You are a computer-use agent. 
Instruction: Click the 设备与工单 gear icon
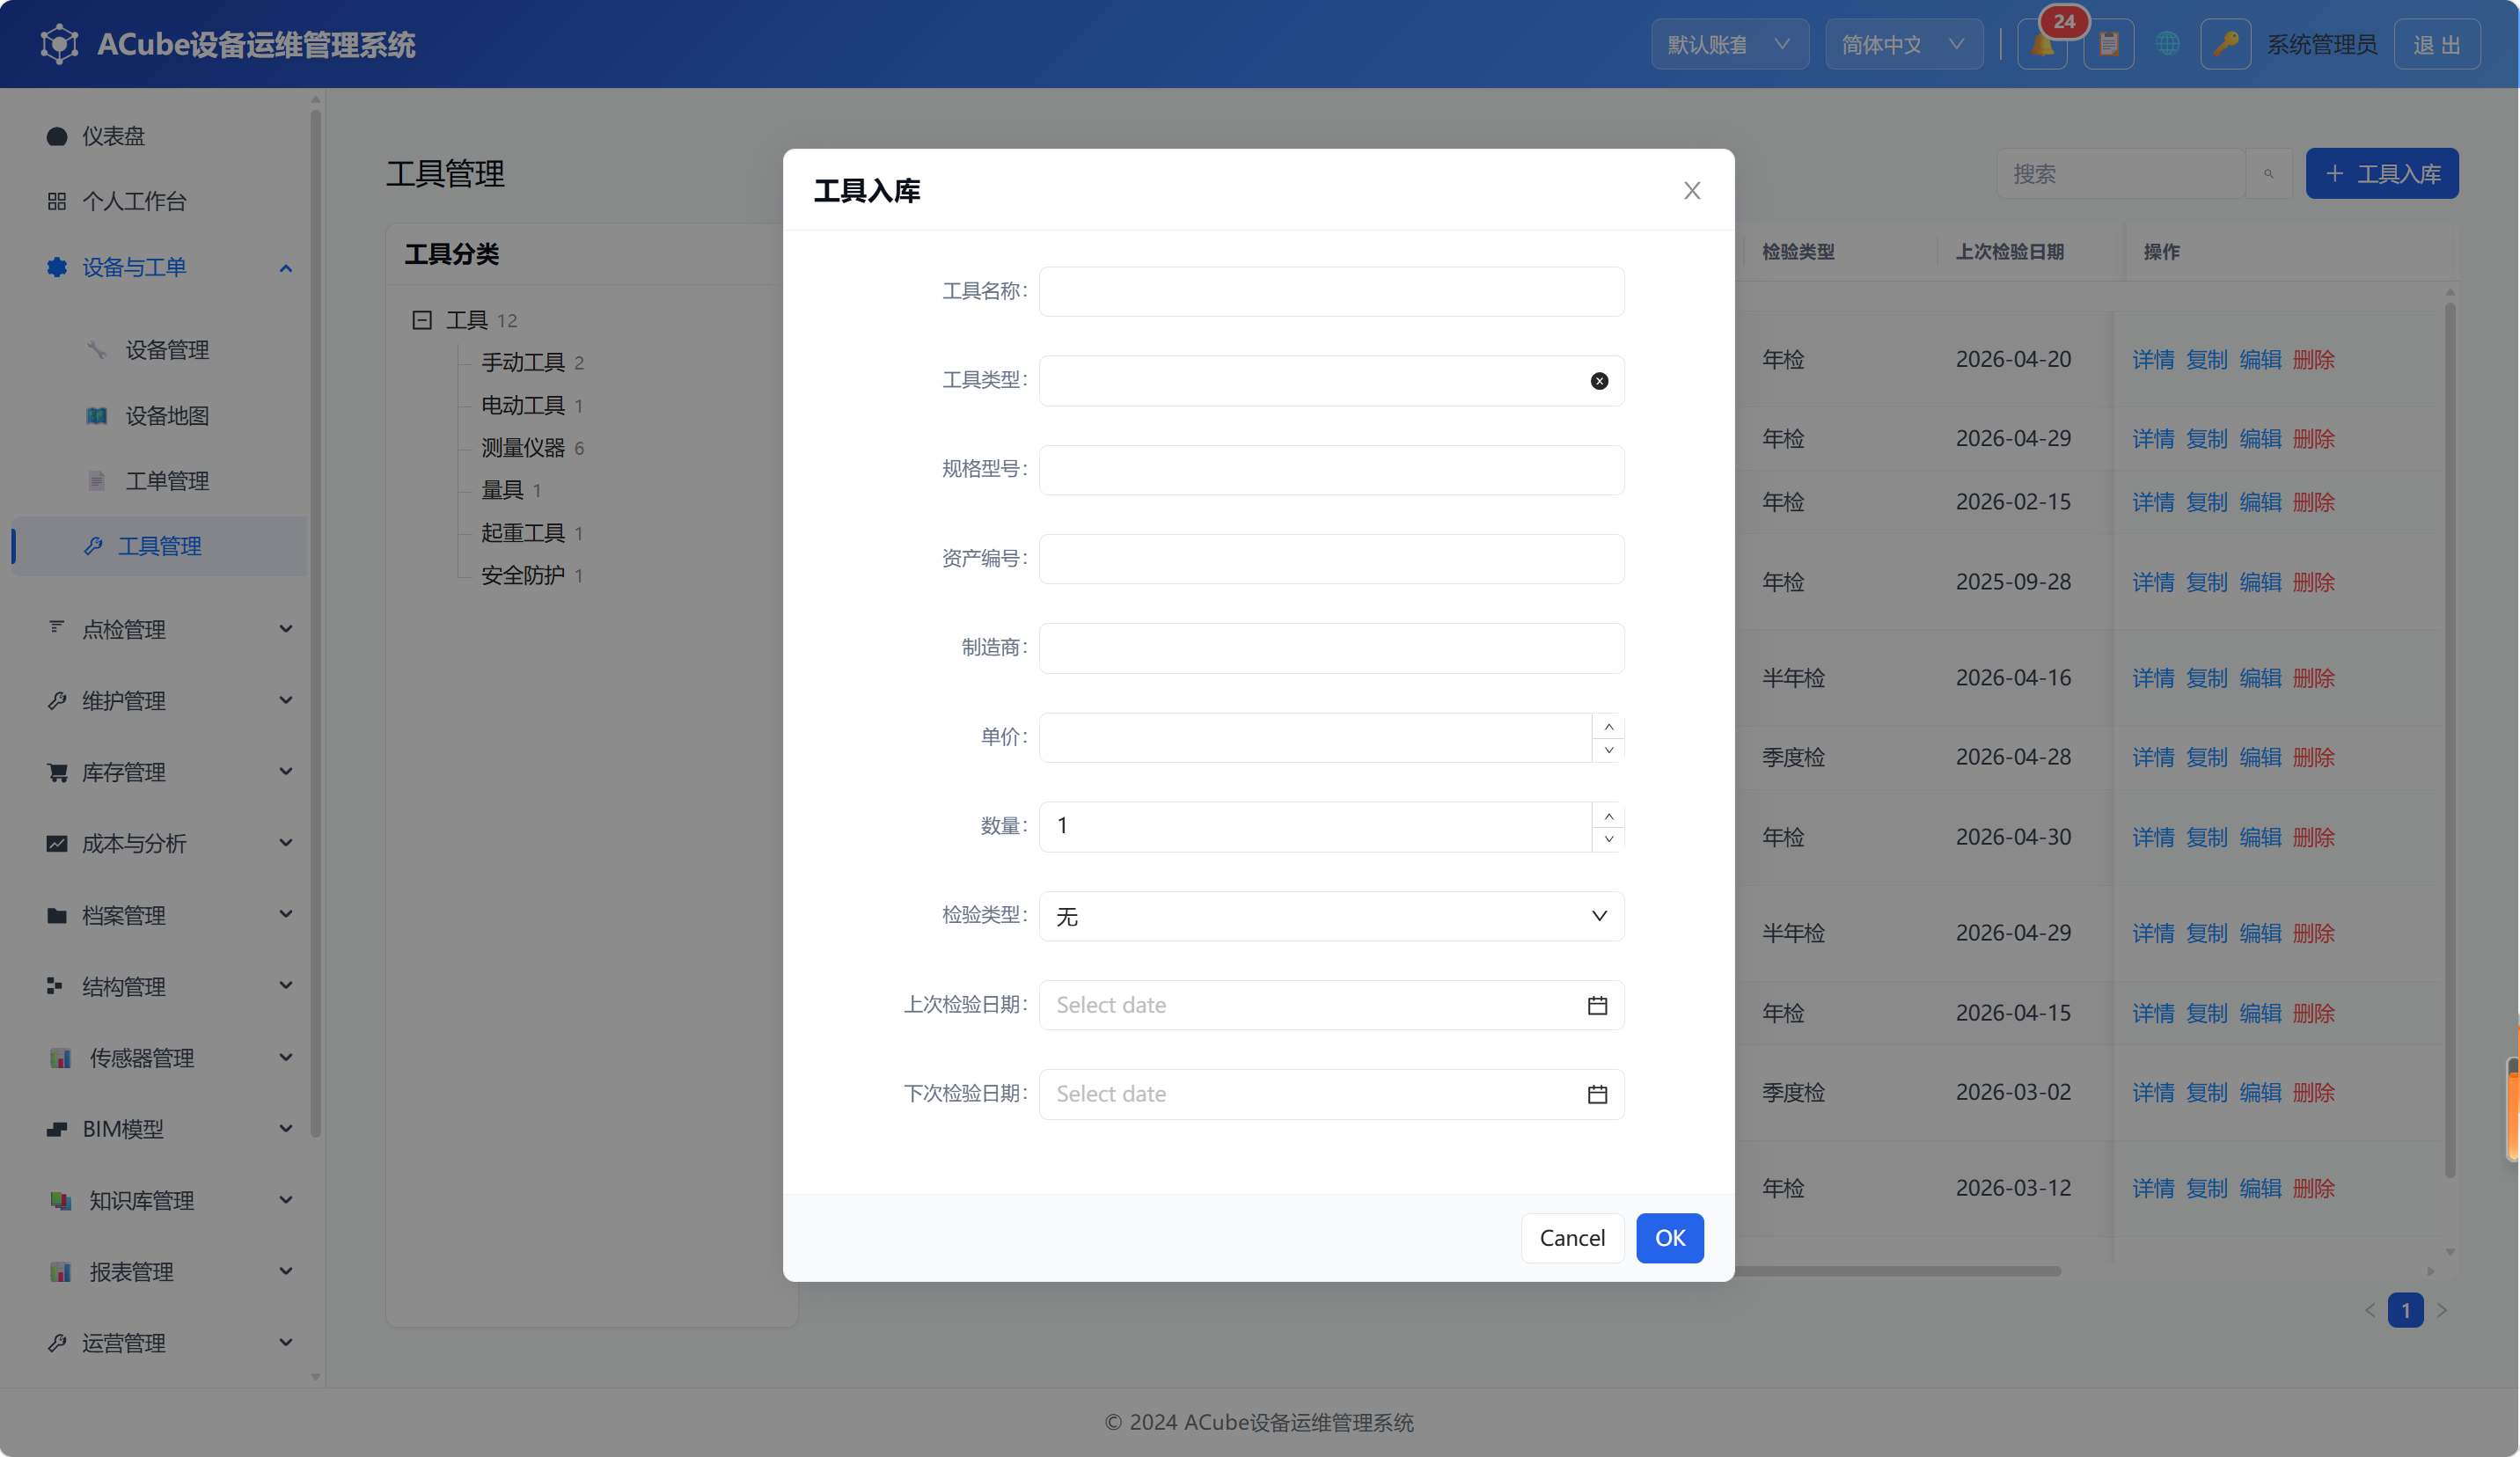(x=57, y=267)
